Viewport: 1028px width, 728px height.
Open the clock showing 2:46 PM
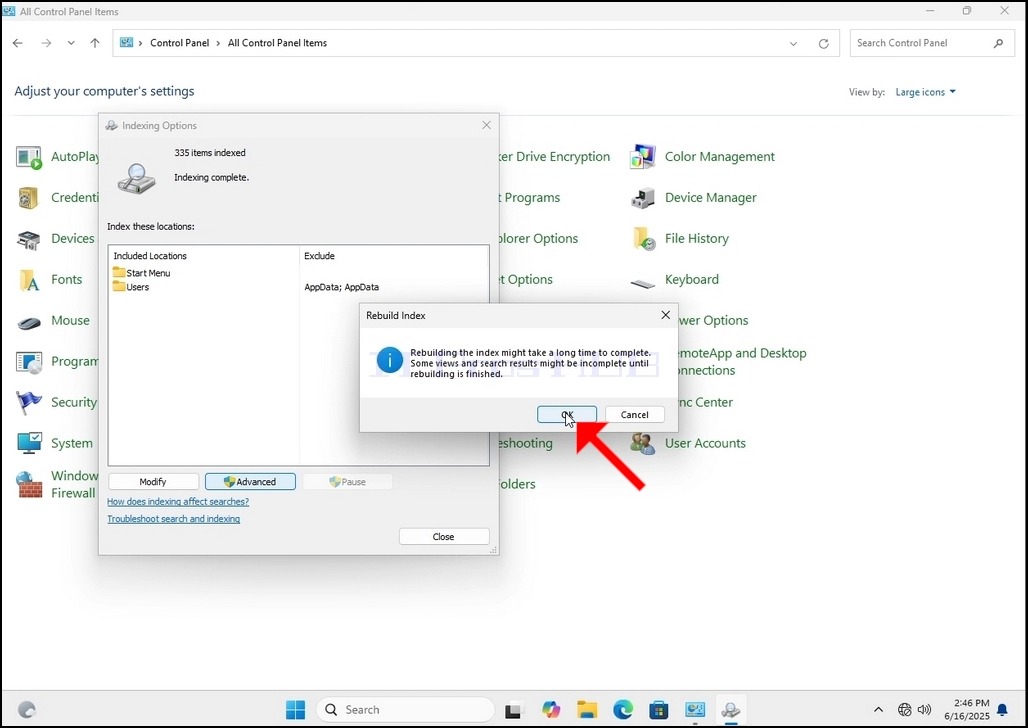(x=967, y=710)
